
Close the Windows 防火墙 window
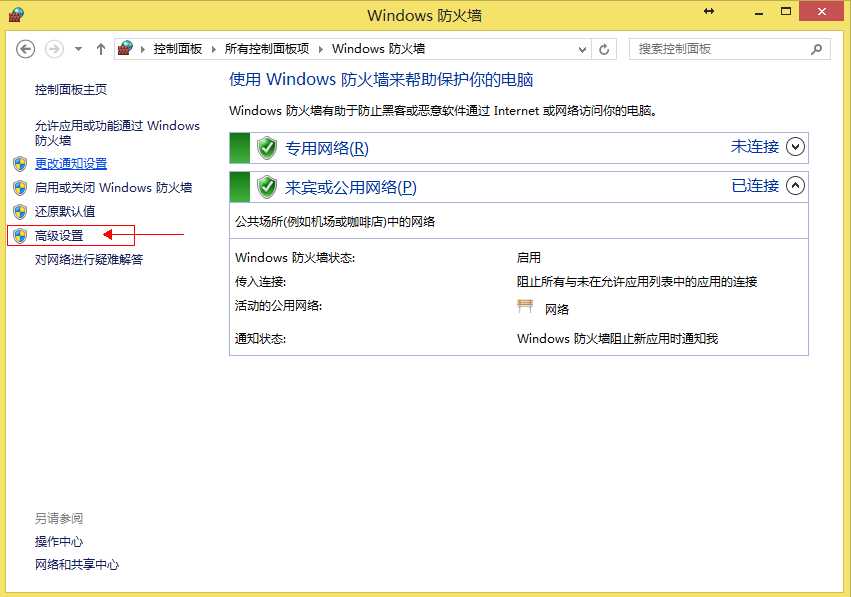[x=822, y=11]
